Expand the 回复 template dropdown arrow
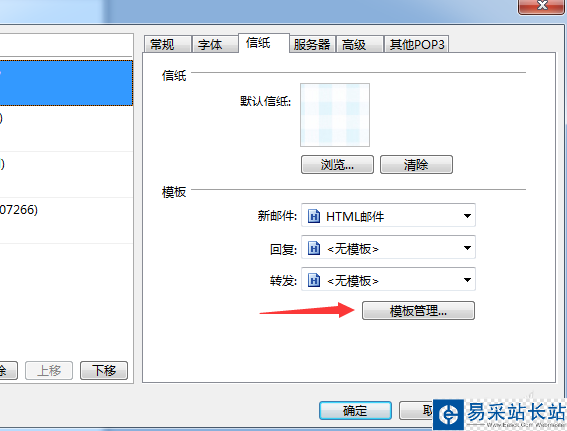This screenshot has height=431, width=567. coord(467,248)
